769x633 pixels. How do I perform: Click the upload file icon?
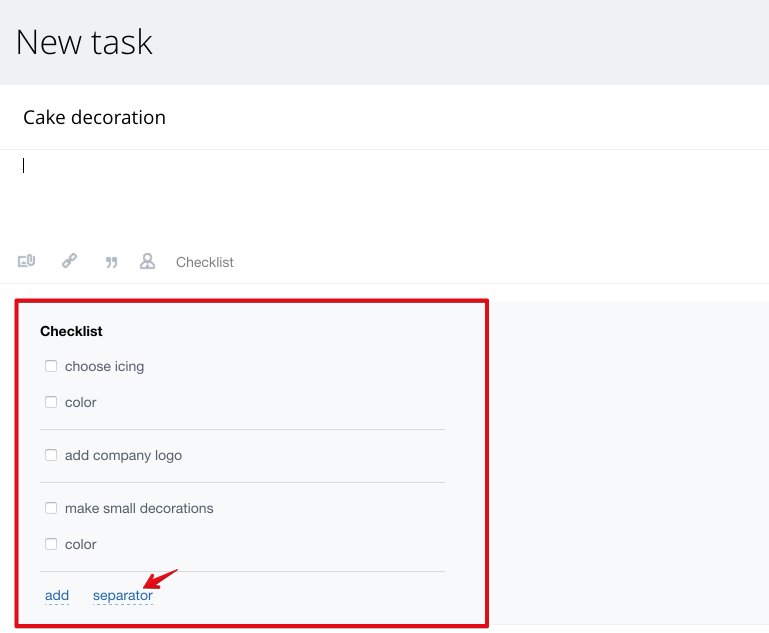(27, 262)
